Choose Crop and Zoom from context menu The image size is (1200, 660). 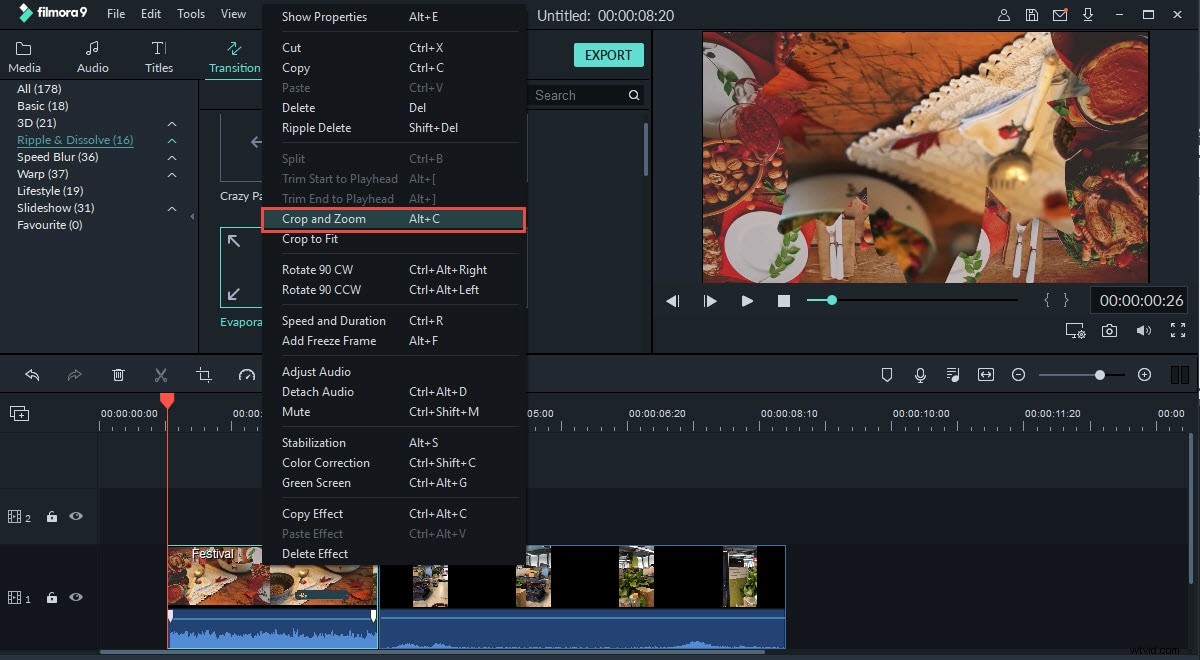coord(323,219)
